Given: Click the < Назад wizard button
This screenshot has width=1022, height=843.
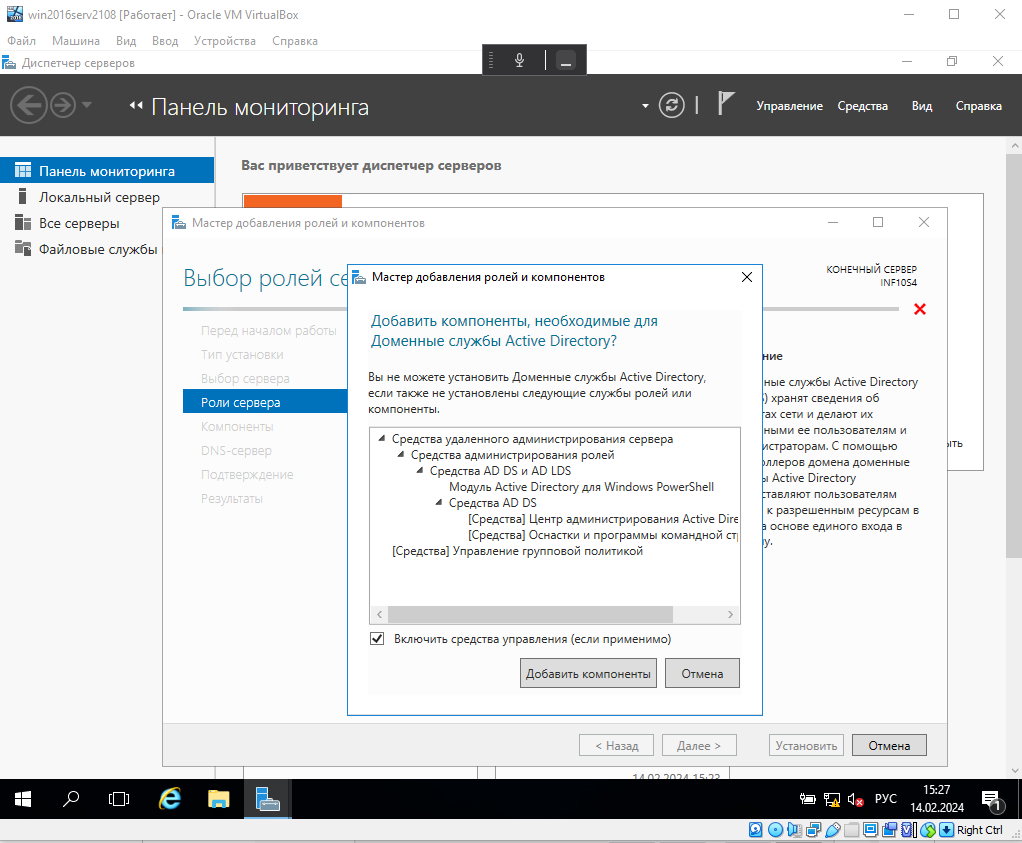Looking at the screenshot, I should tap(617, 745).
